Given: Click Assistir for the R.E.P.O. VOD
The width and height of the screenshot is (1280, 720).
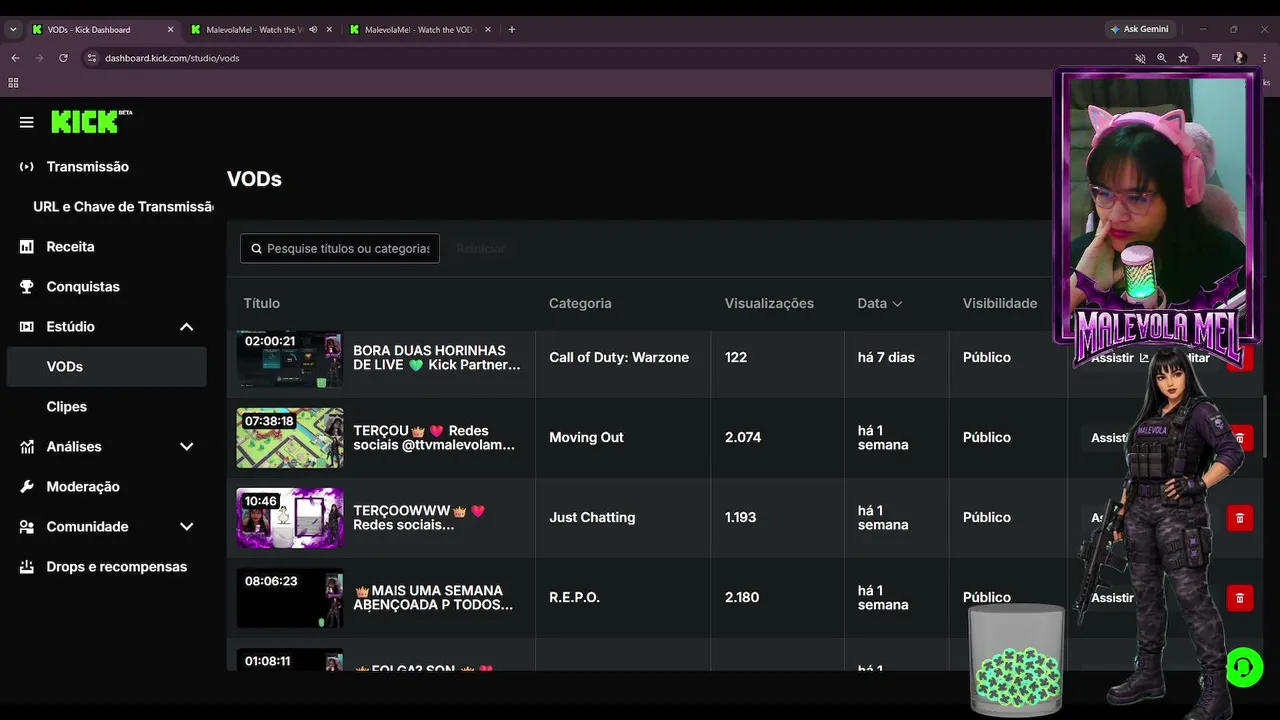Looking at the screenshot, I should (x=1112, y=598).
